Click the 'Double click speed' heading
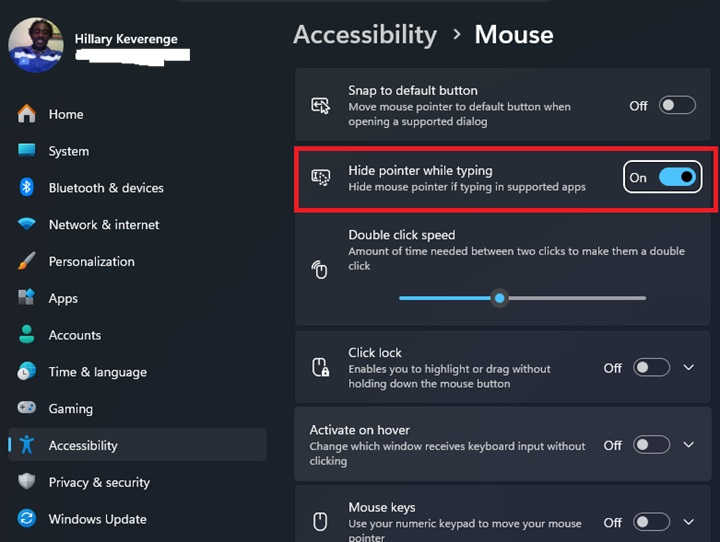Screen dimensions: 720x542 pos(402,235)
